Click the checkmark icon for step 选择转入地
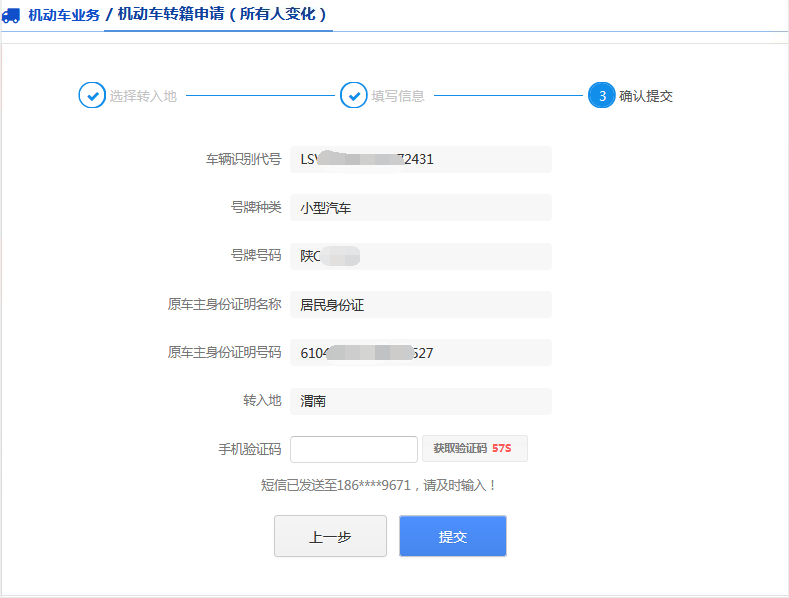The width and height of the screenshot is (789, 598). pyautogui.click(x=91, y=96)
